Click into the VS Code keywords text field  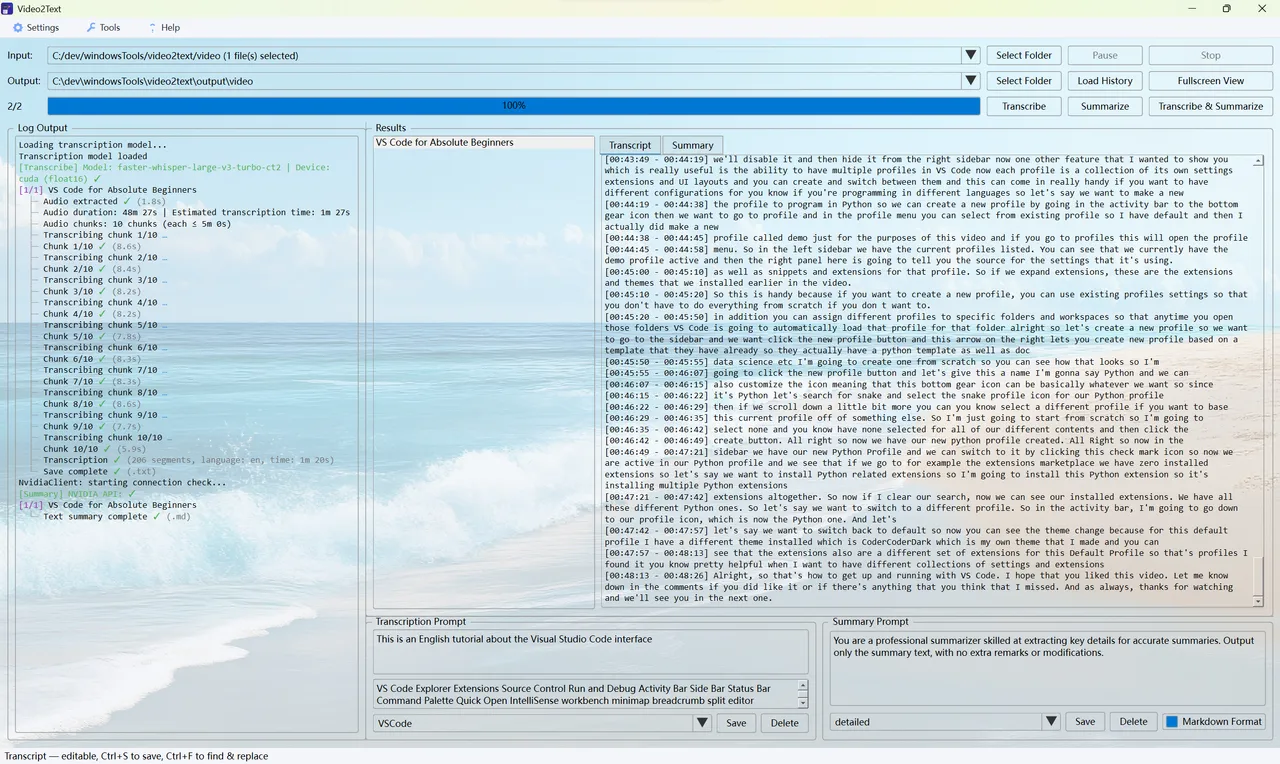pyautogui.click(x=585, y=694)
